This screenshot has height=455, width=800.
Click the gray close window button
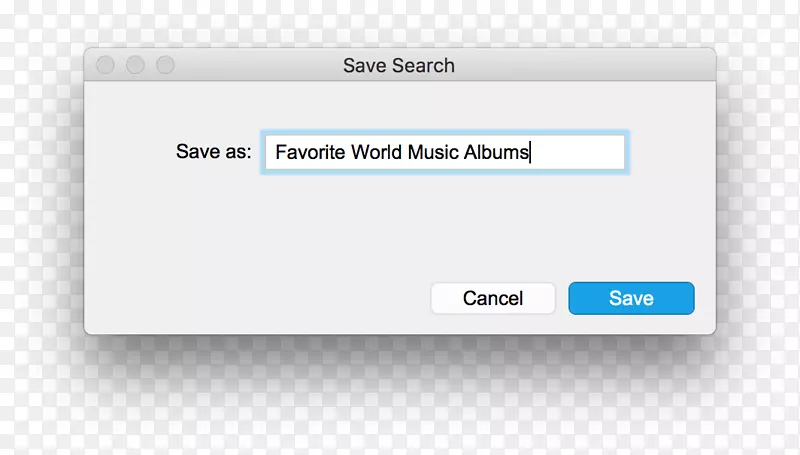coord(105,65)
